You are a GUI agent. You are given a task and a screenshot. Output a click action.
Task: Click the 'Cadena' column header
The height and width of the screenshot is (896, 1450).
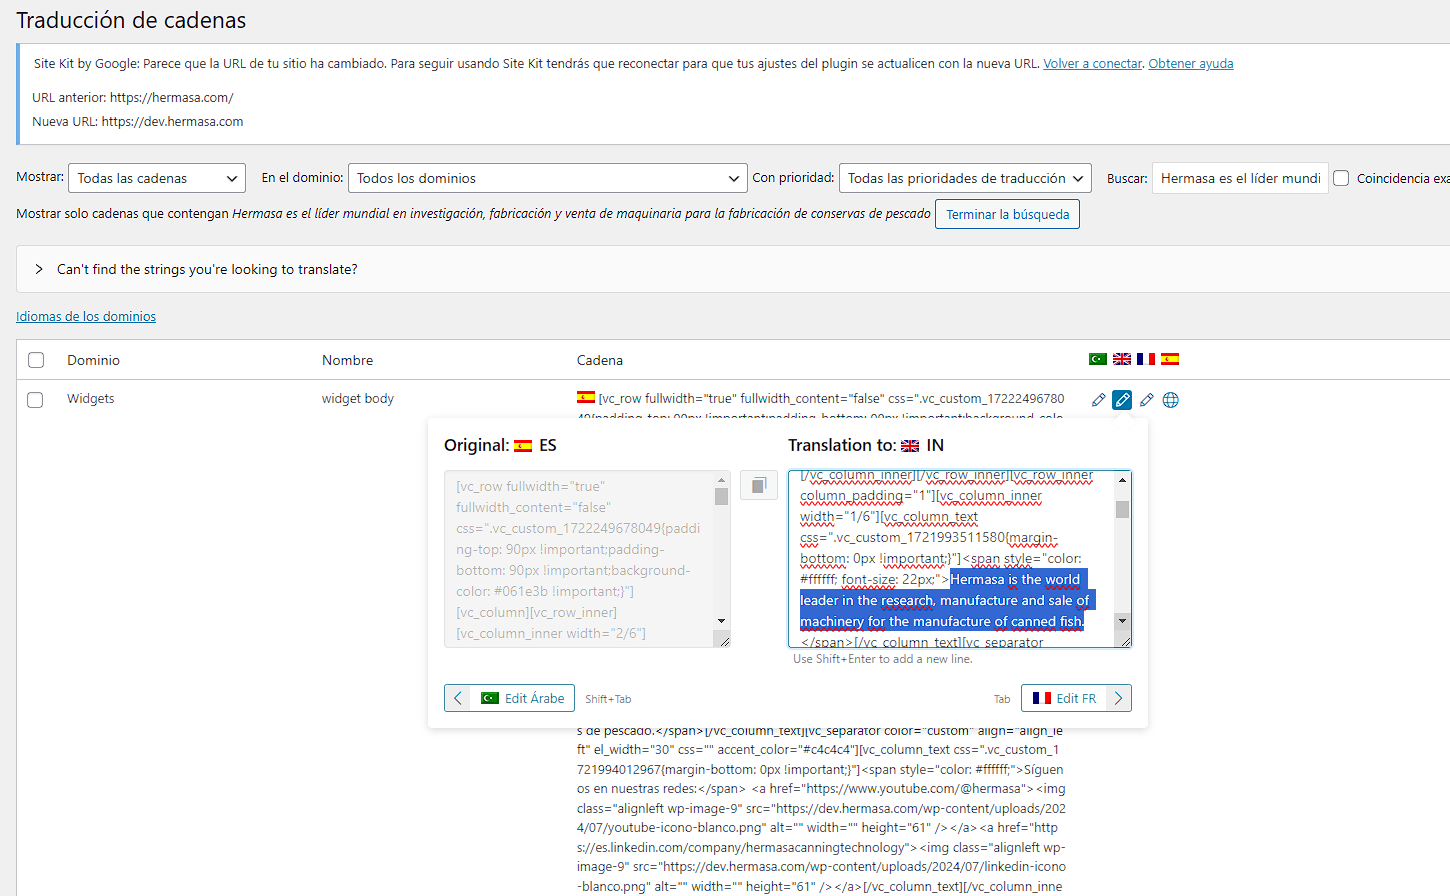599,360
